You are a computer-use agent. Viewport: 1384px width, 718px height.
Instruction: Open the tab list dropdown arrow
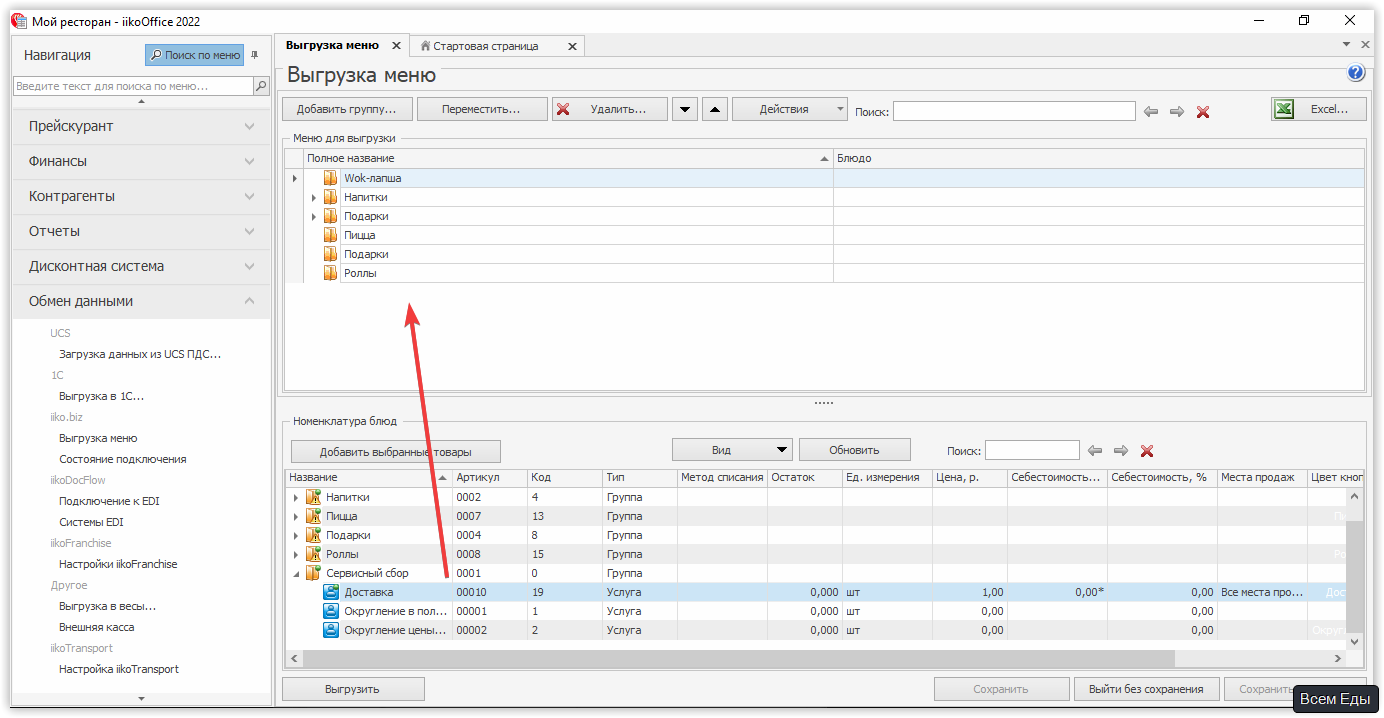1346,45
